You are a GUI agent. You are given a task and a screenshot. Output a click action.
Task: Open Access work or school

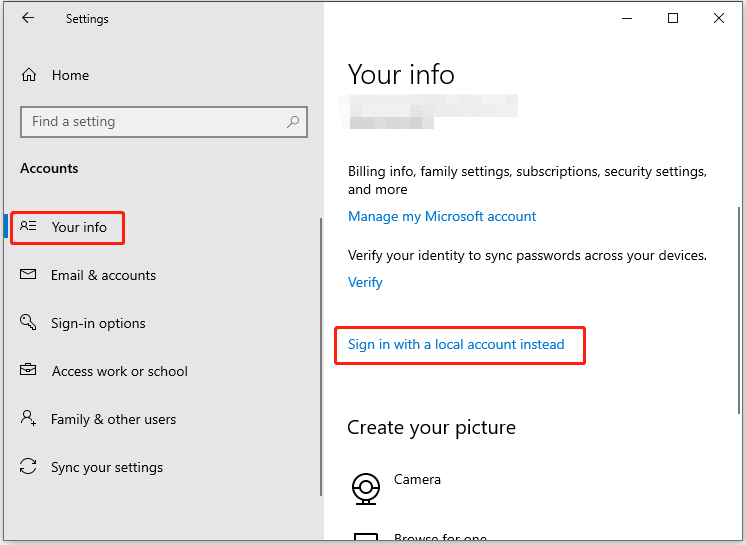tap(104, 371)
